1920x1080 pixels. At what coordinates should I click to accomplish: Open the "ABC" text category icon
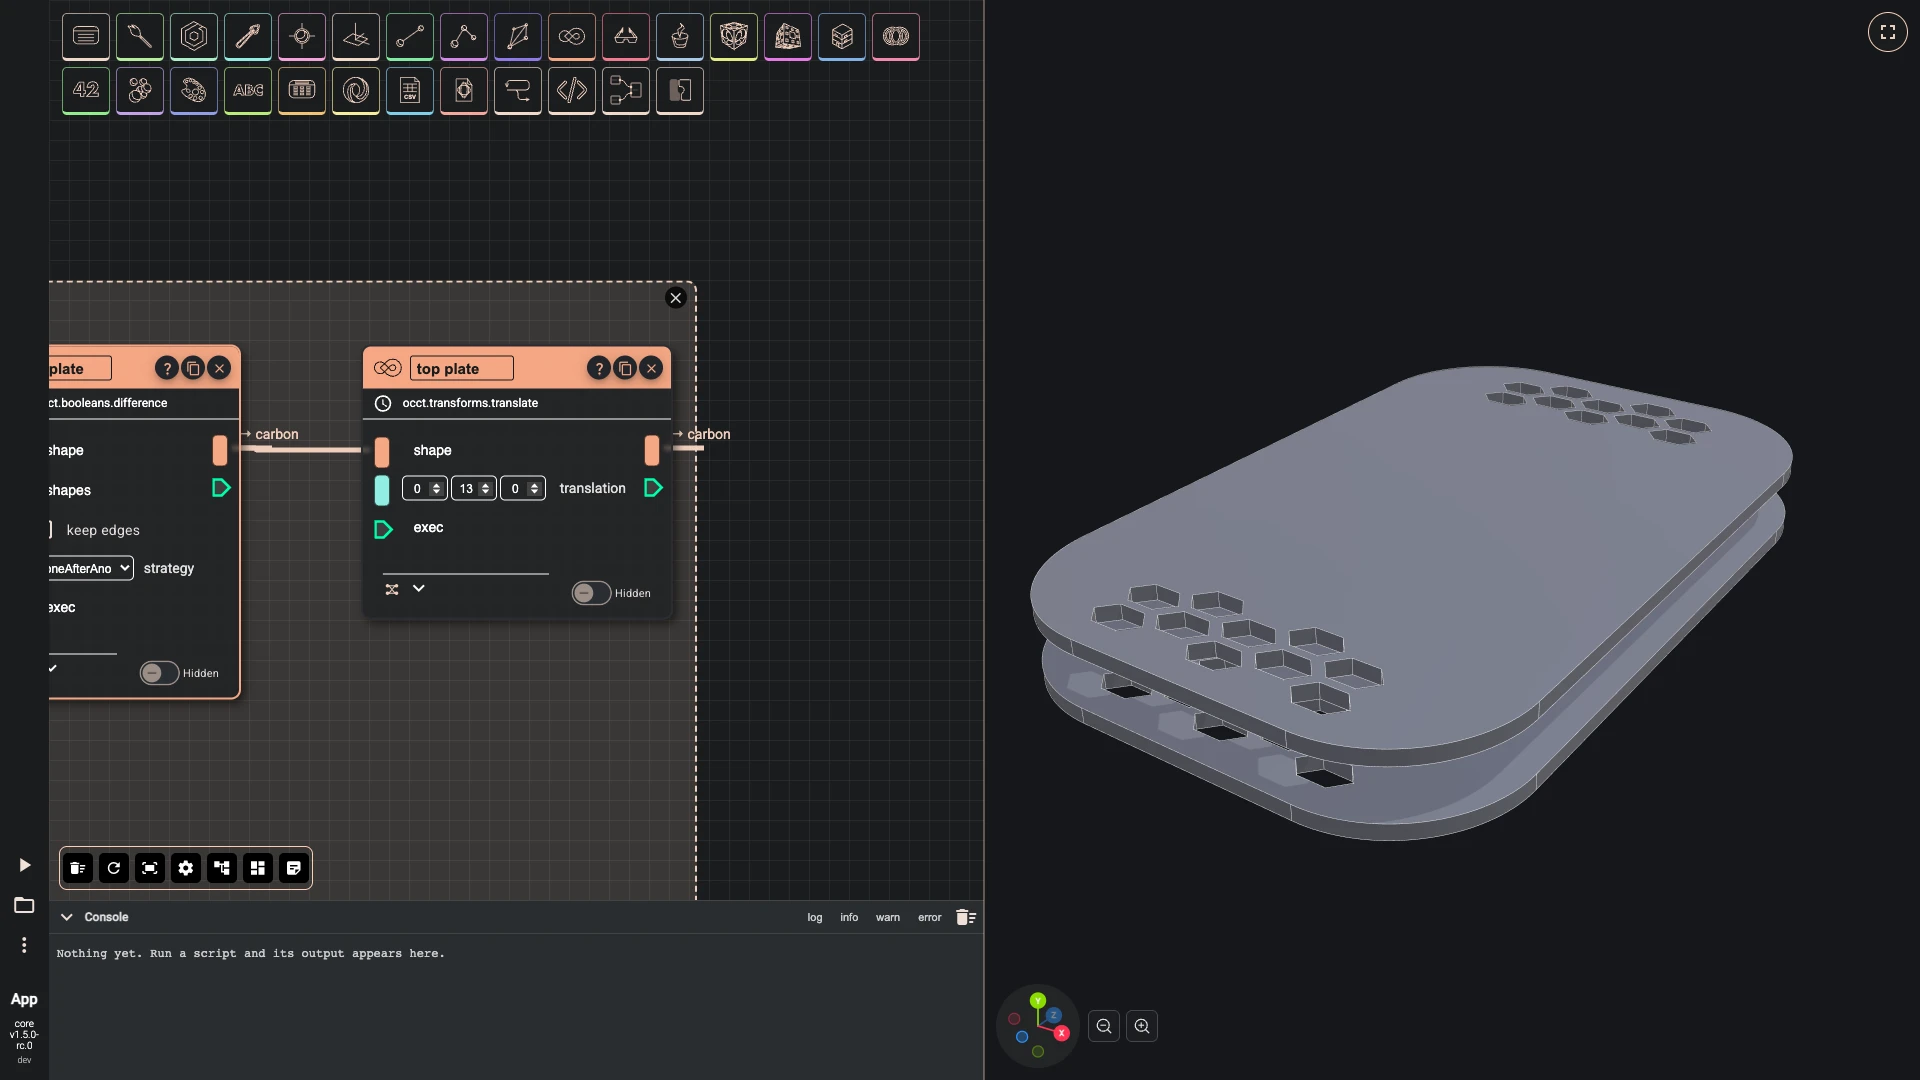(248, 90)
